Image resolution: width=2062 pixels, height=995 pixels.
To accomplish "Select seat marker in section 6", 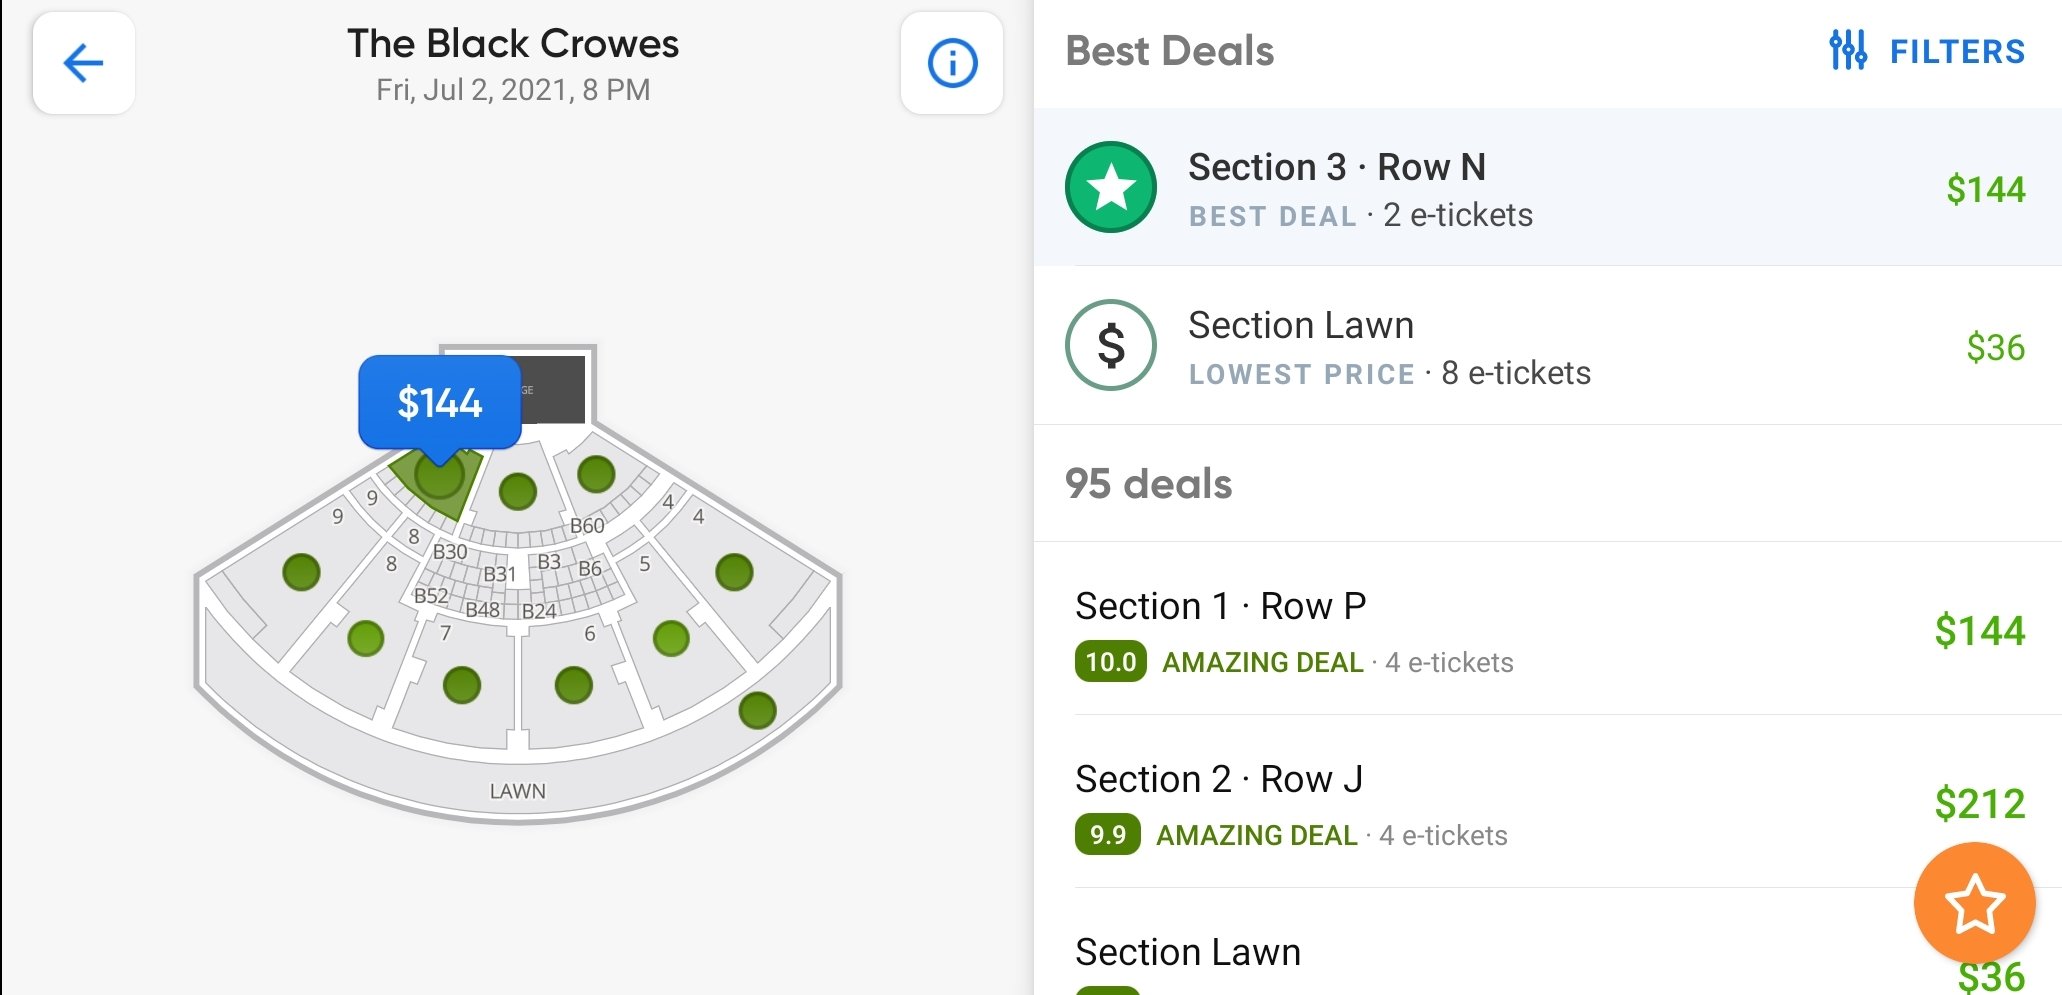I will point(574,685).
